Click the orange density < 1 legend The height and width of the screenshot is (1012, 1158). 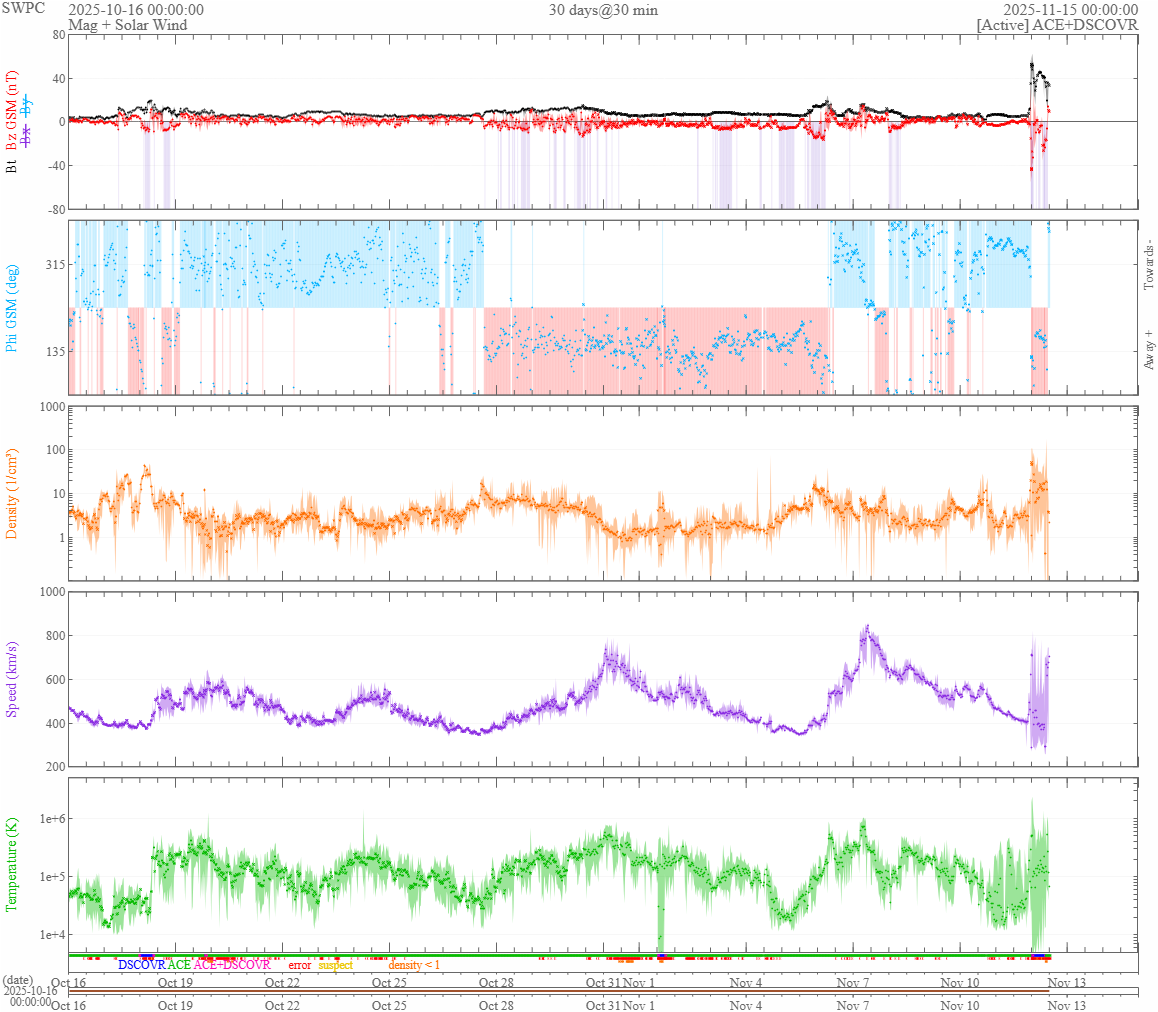(414, 965)
